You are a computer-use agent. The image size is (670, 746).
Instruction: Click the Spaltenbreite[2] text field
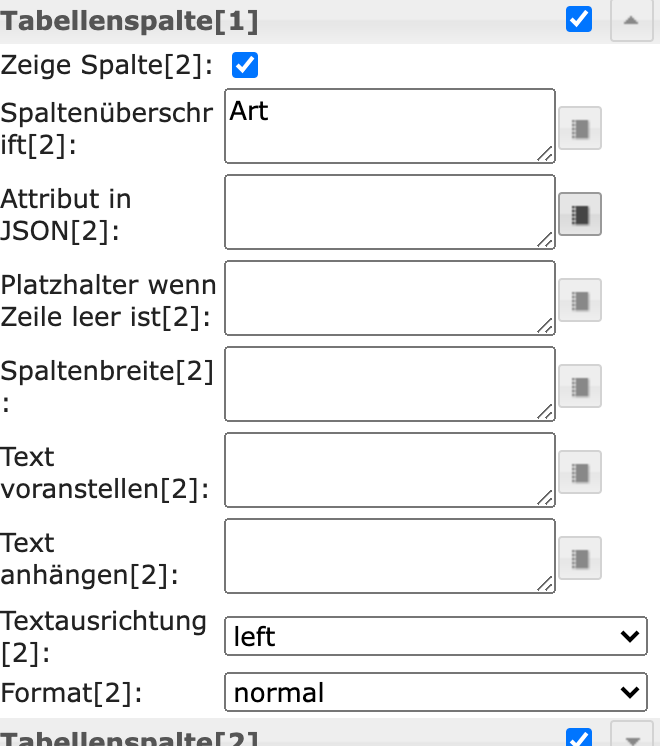(389, 384)
